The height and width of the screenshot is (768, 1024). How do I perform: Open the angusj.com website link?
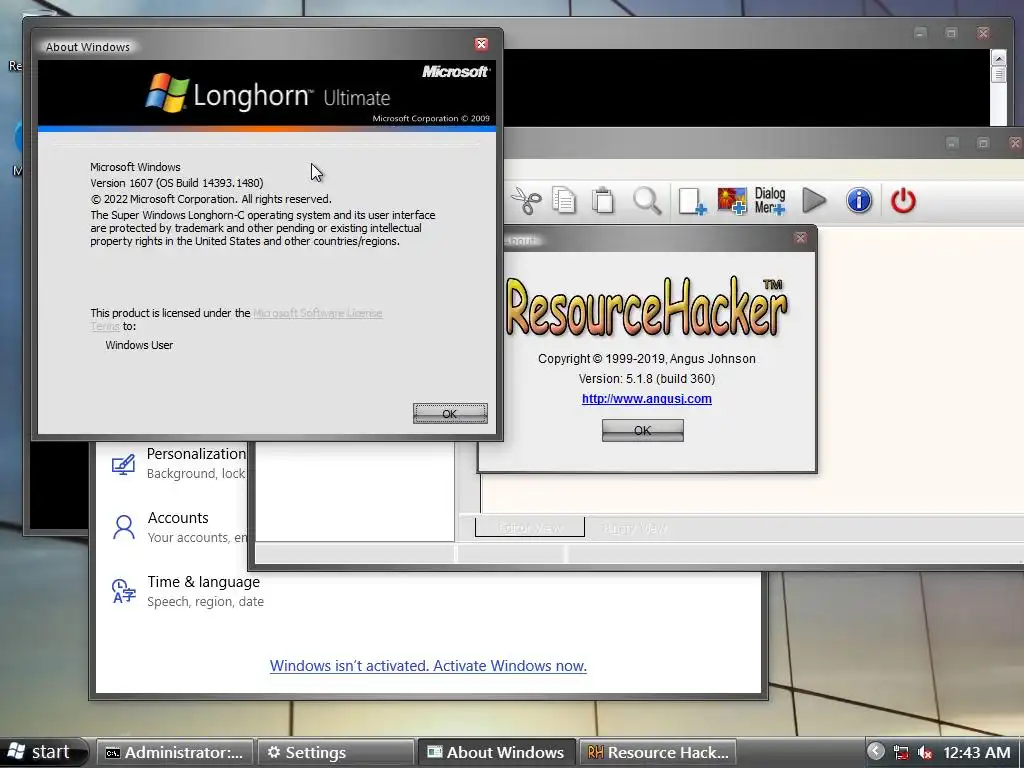(x=647, y=398)
